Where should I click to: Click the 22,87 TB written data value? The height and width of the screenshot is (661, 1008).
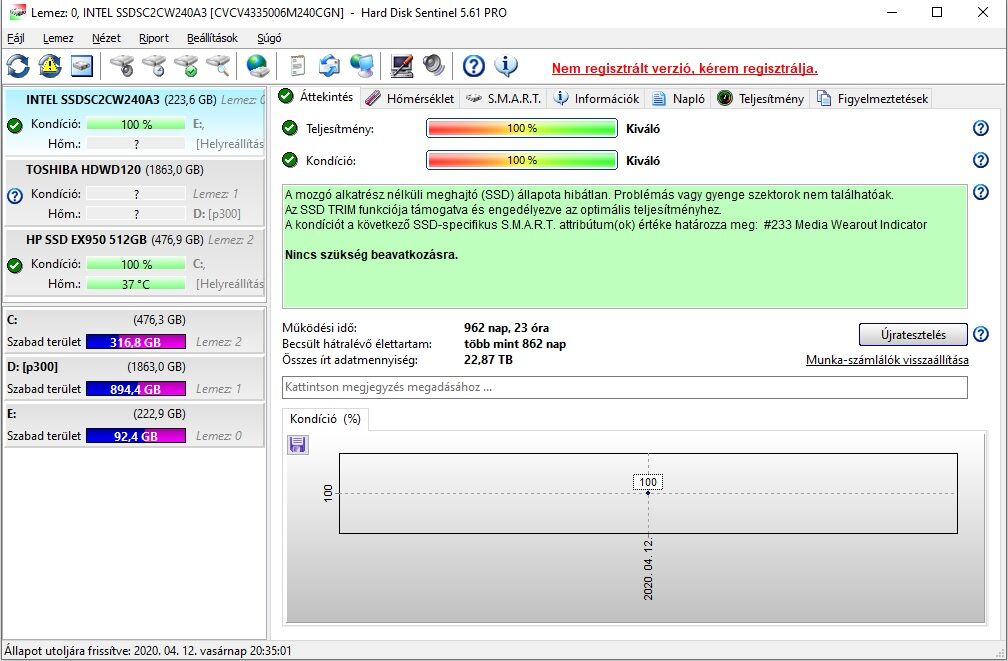pos(489,360)
